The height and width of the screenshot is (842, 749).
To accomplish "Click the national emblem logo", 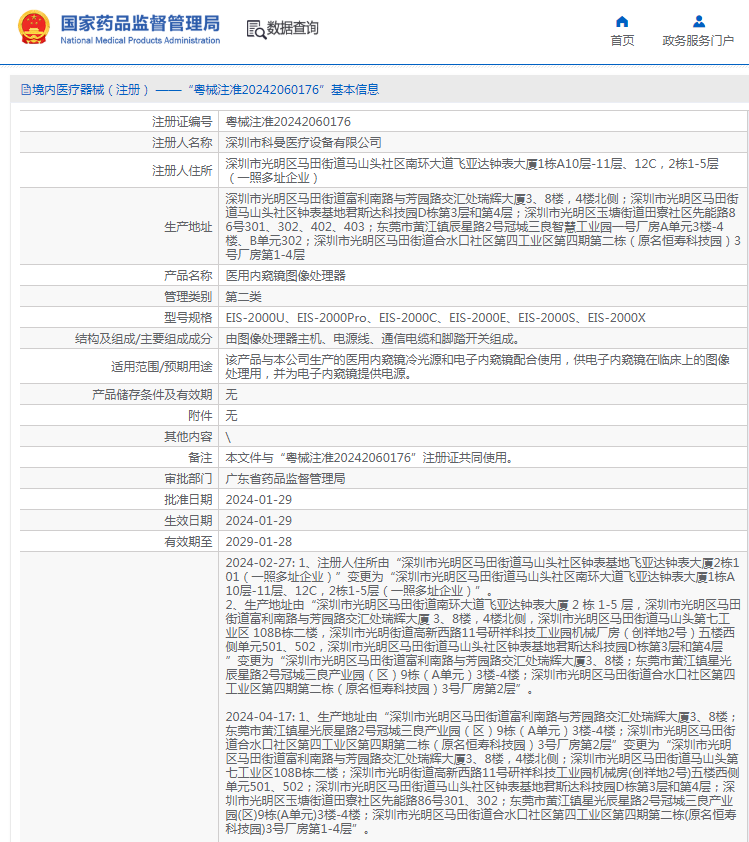I will [34, 27].
